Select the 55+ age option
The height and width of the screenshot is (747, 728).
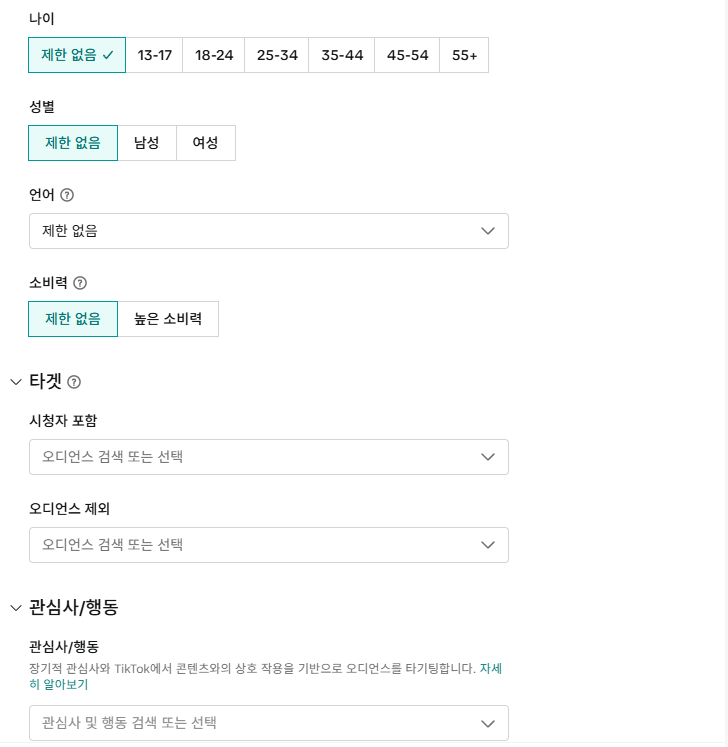[x=464, y=55]
